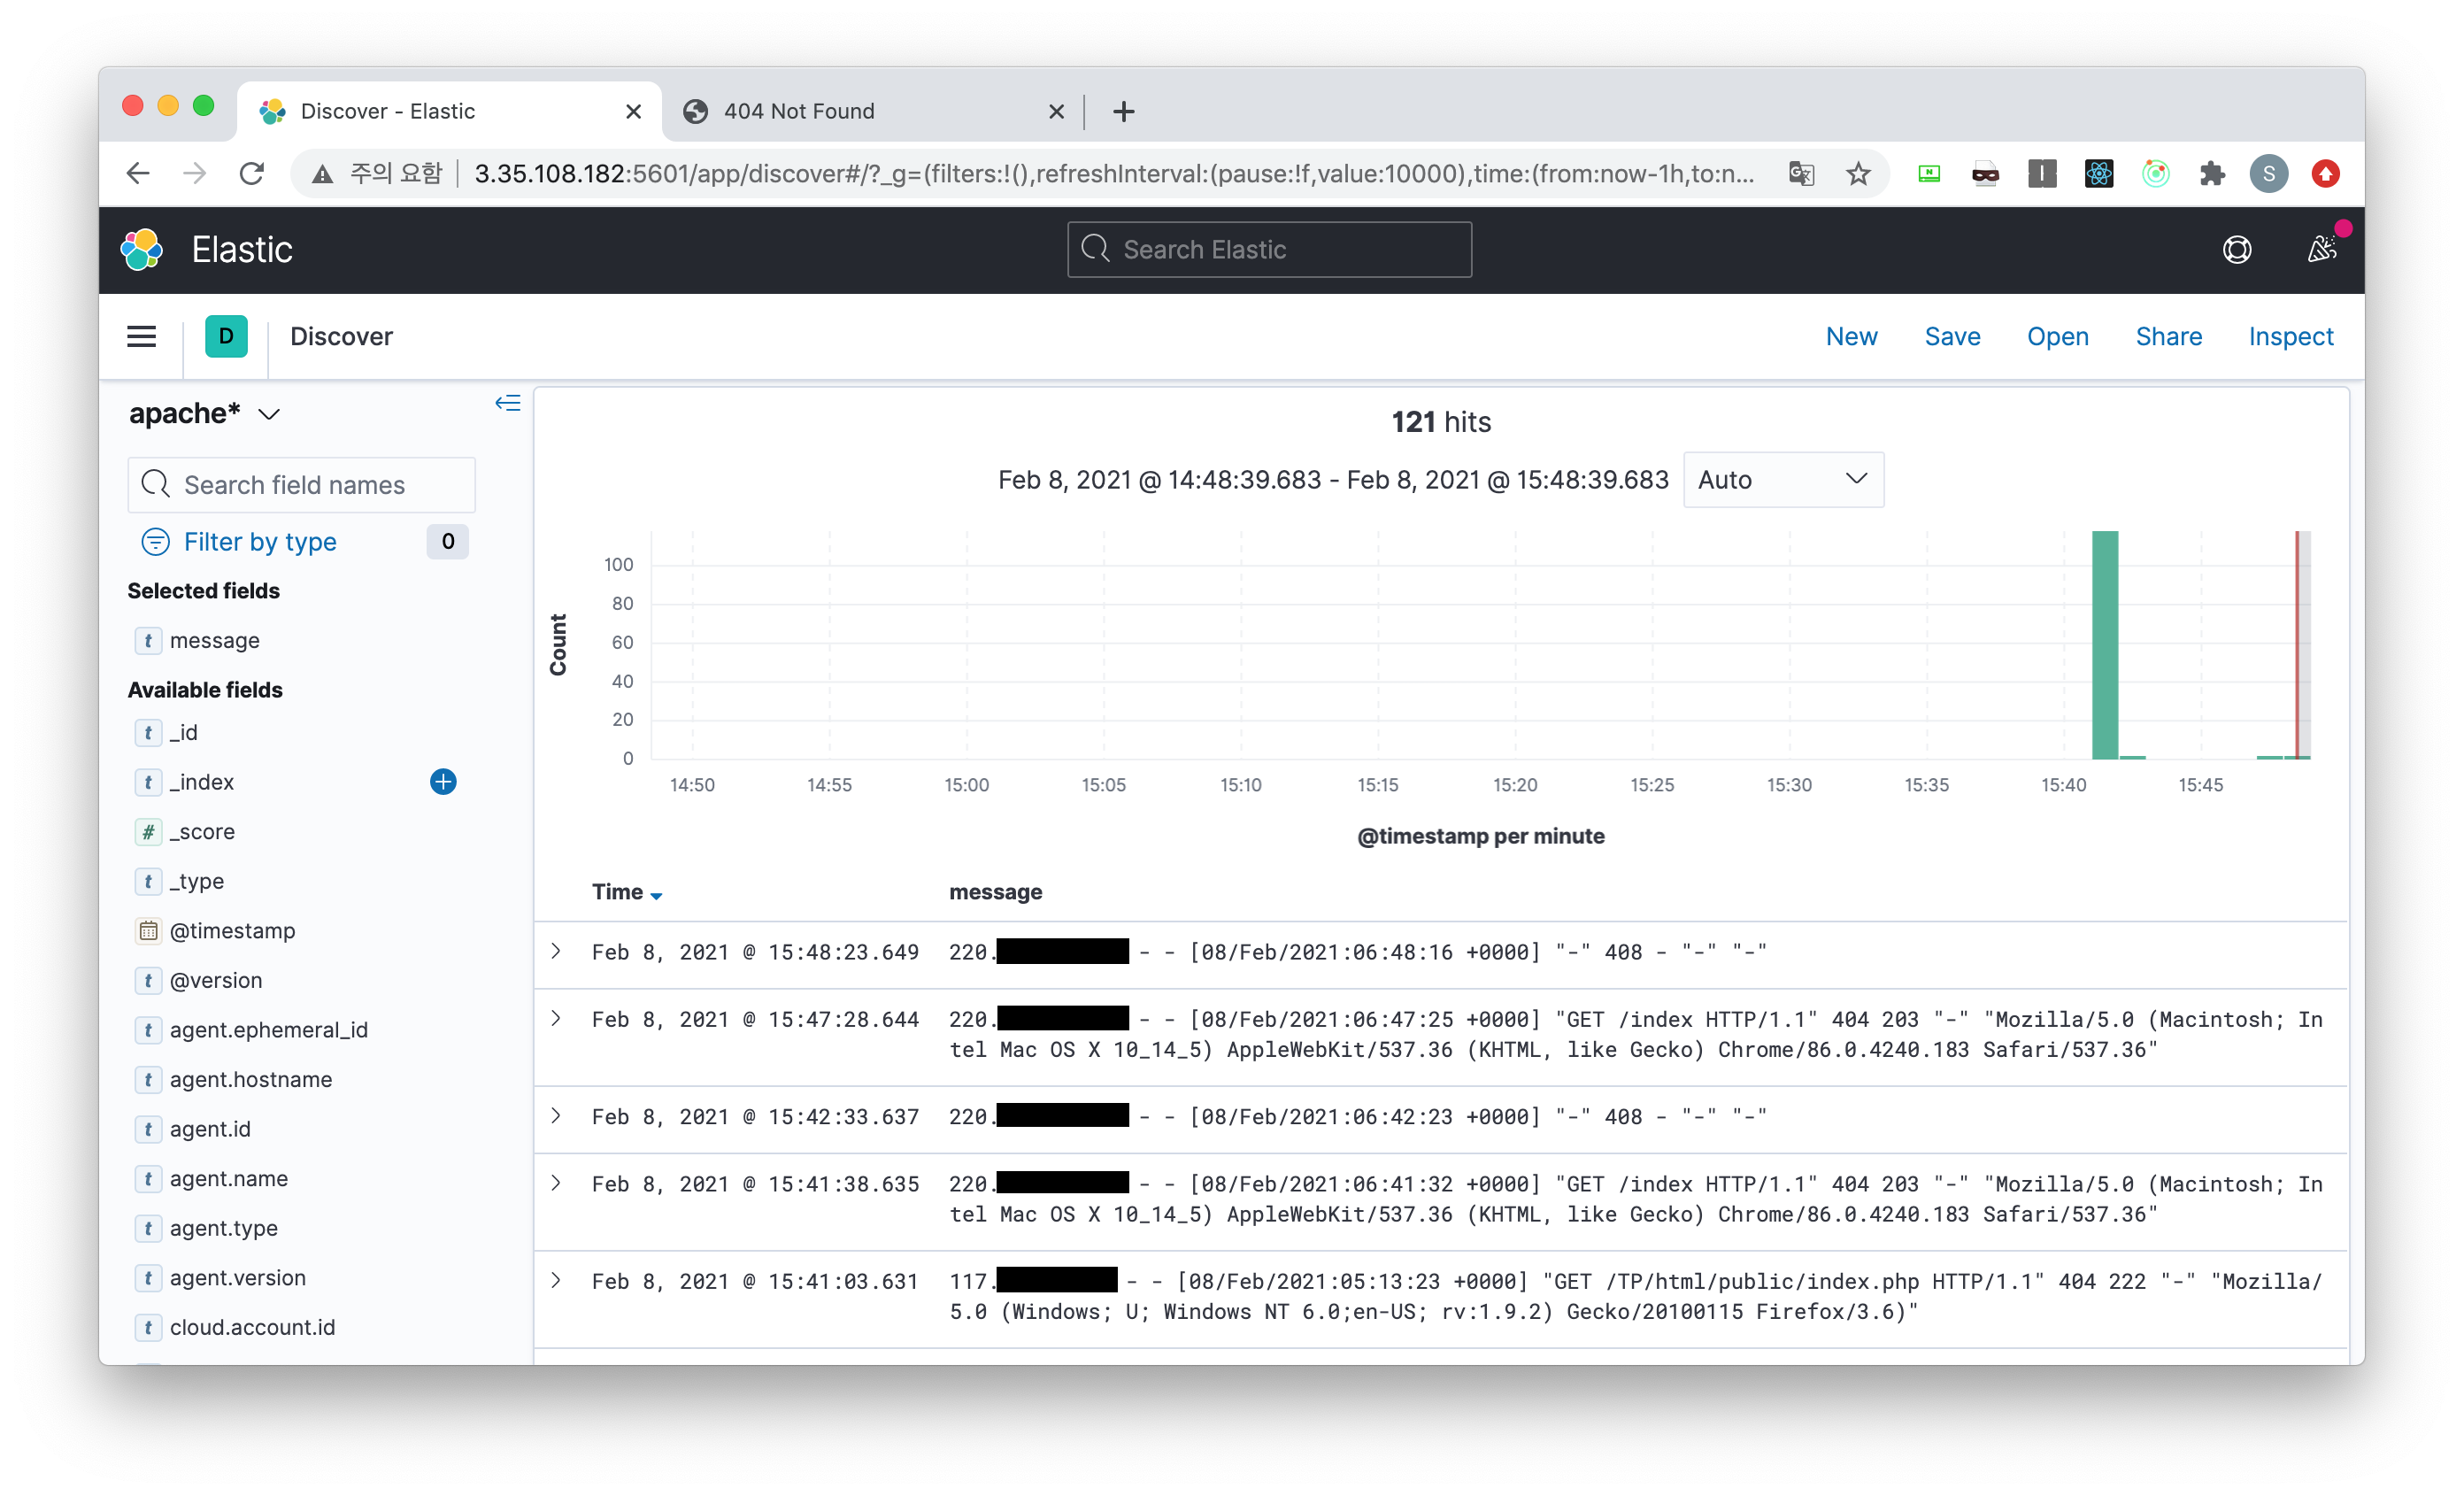Open the apache* index pattern dropdown

tap(204, 414)
